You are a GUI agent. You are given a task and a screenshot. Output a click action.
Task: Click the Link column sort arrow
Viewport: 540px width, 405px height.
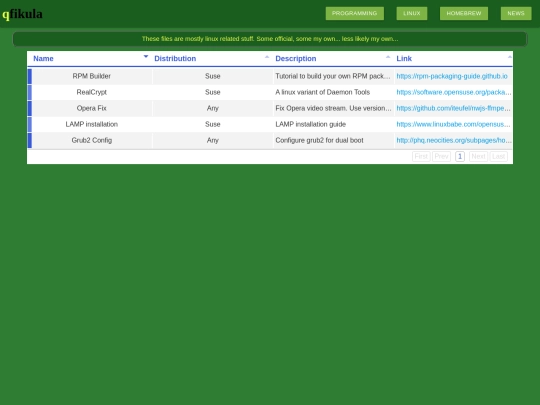pos(510,57)
